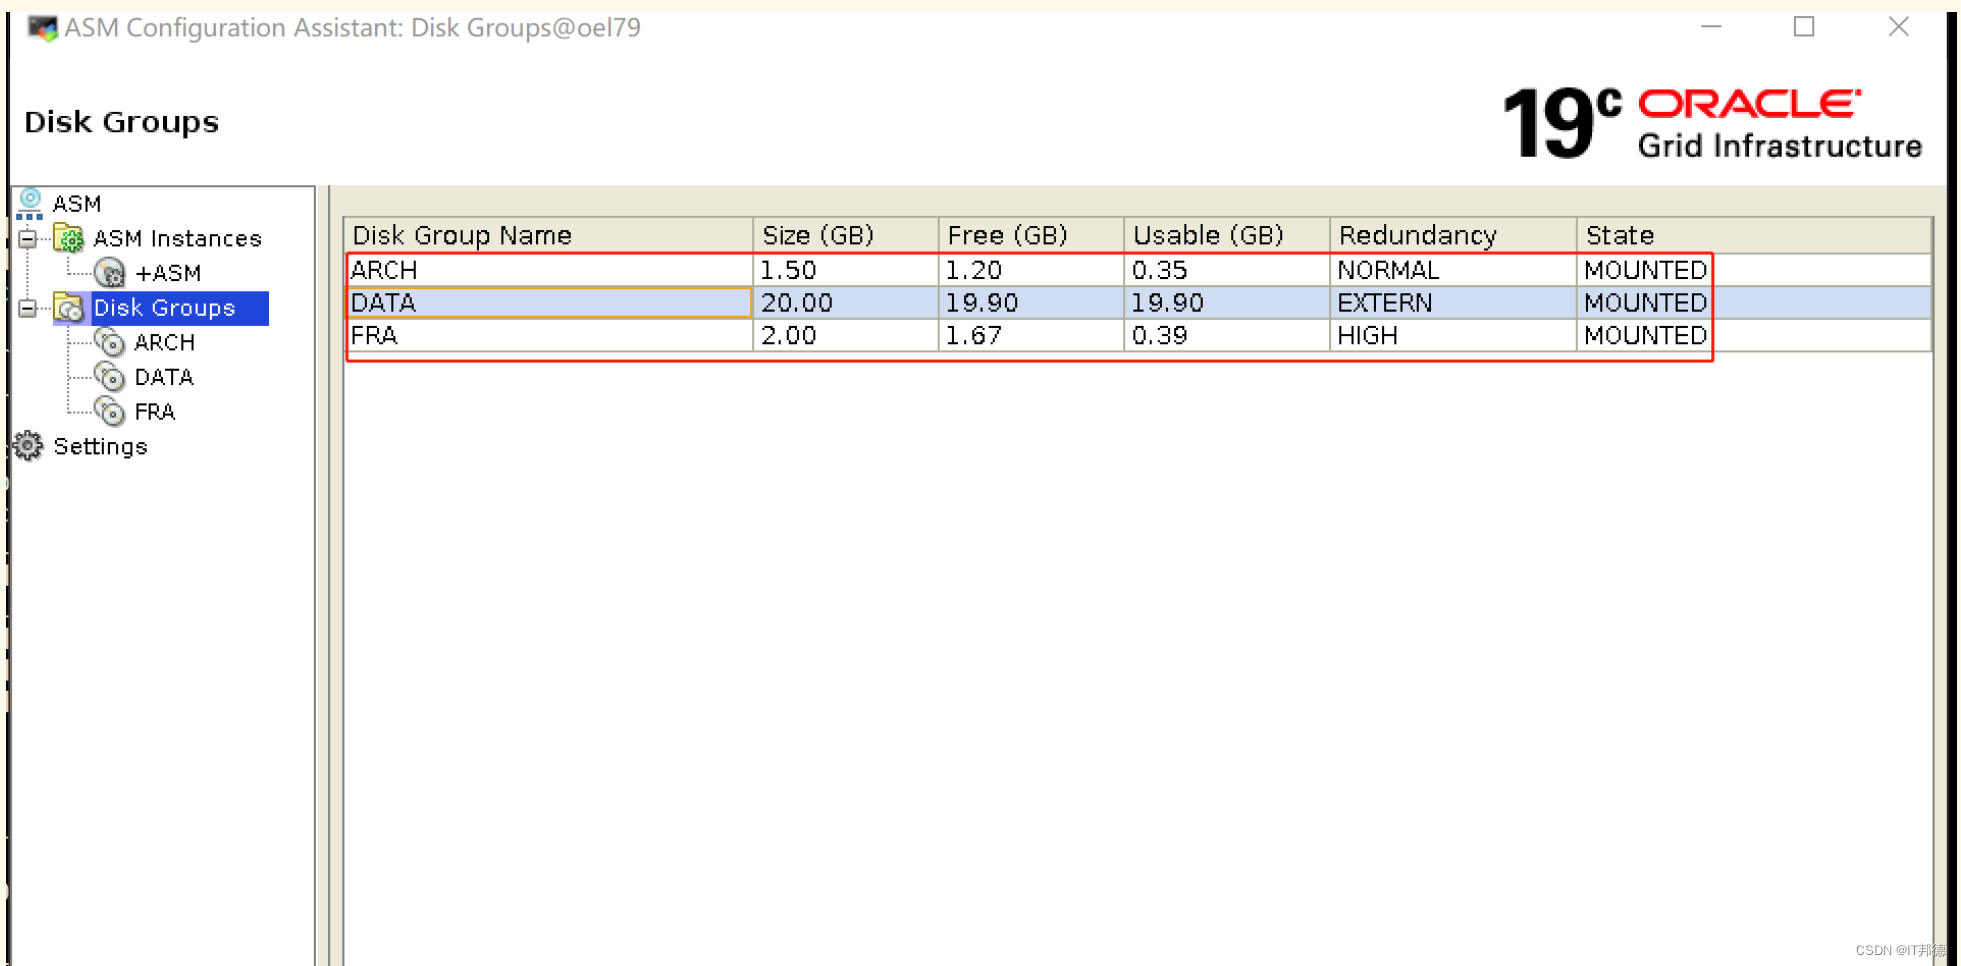The image size is (1961, 966).
Task: Select the ARCH row name cell
Action: click(x=549, y=270)
